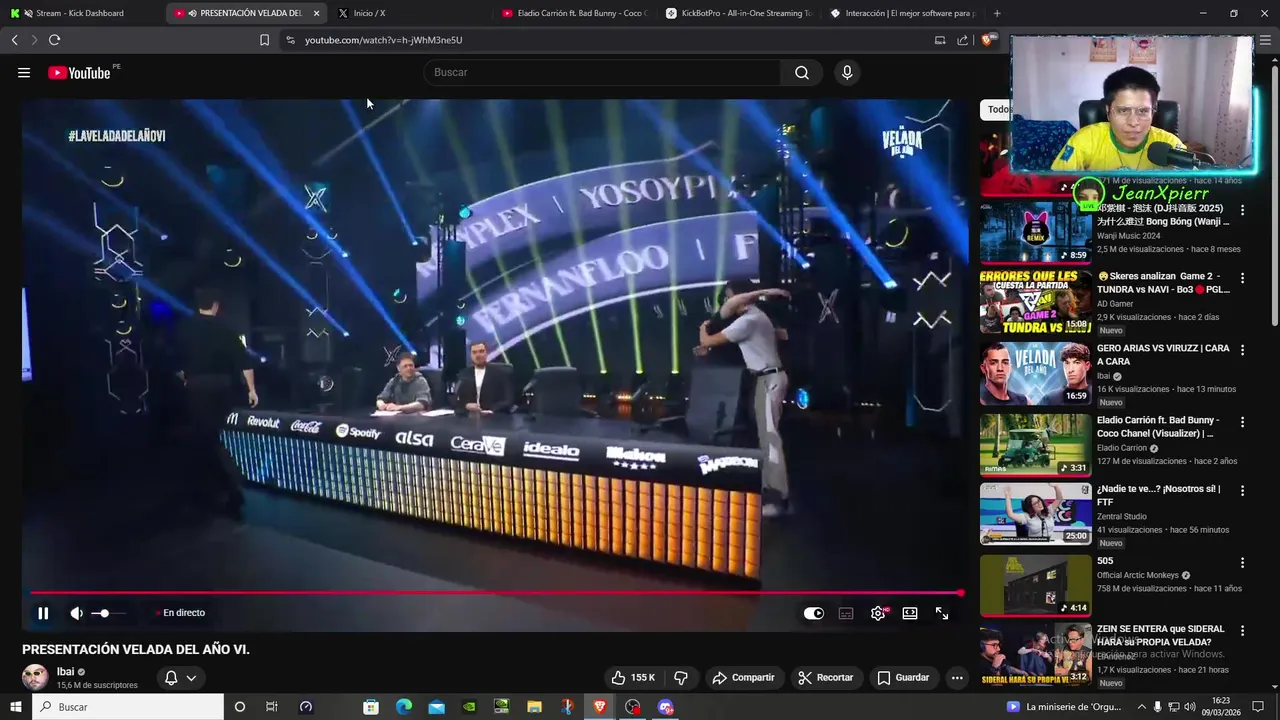Open options for Zentral Studio video
Image resolution: width=1280 pixels, height=720 pixels.
click(x=1243, y=491)
